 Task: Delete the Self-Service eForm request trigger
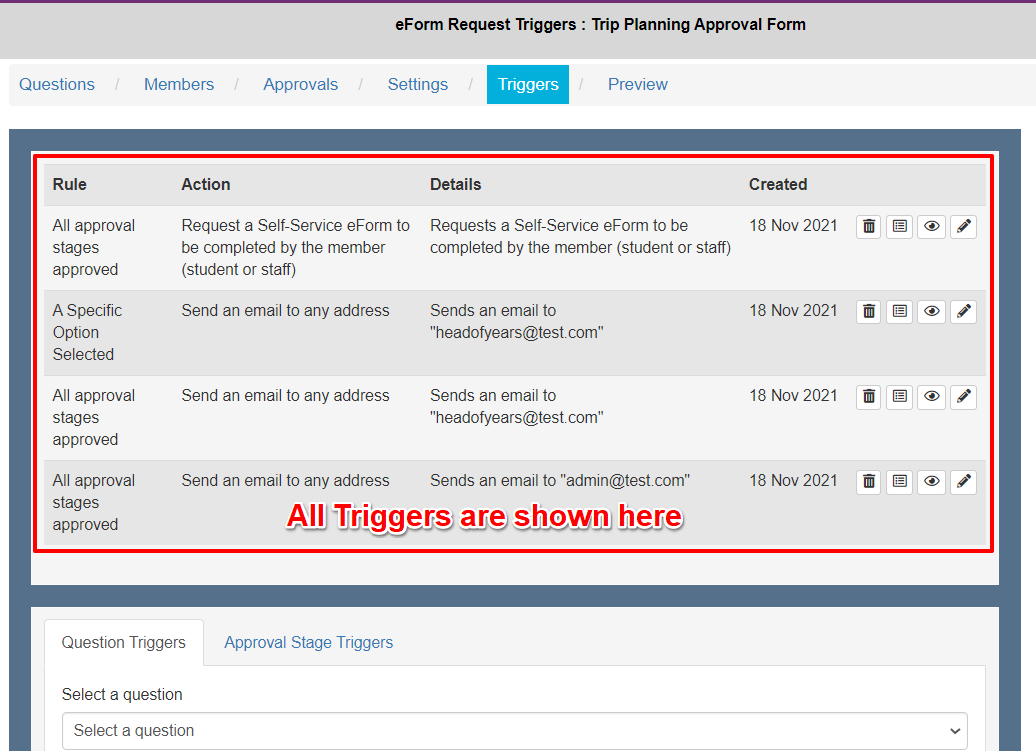click(869, 227)
